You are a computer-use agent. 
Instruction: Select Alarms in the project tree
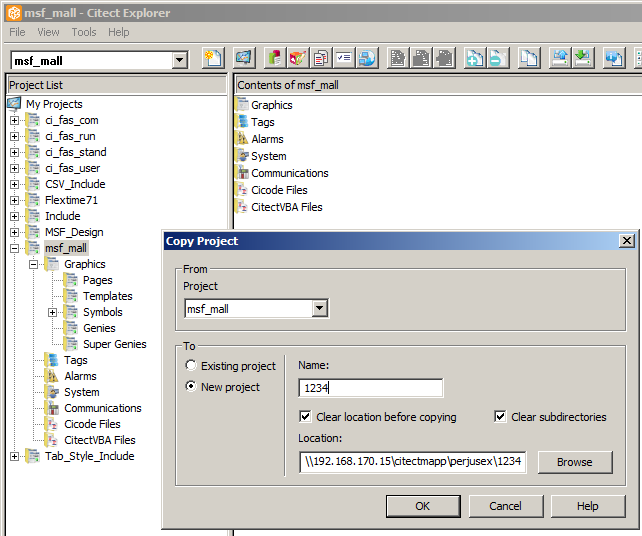80,376
